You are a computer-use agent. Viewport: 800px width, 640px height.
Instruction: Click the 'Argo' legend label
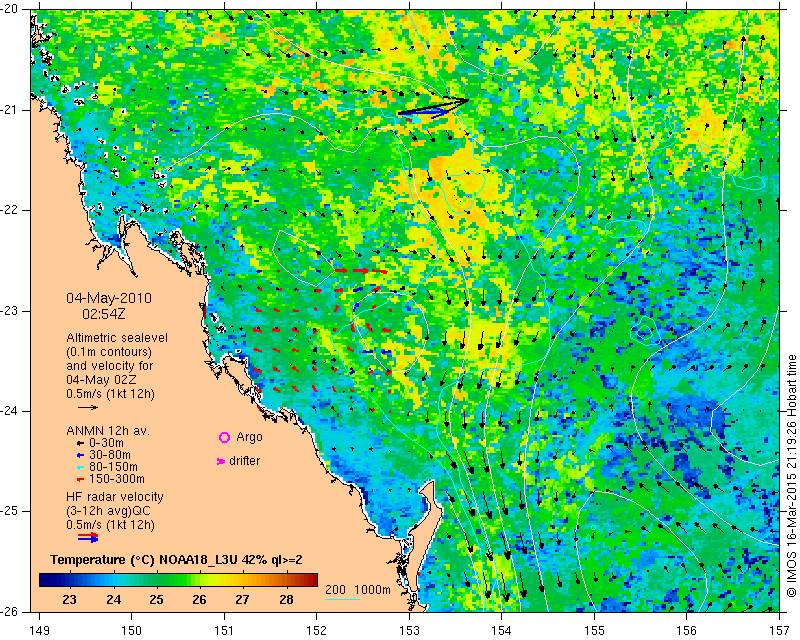[x=249, y=437]
